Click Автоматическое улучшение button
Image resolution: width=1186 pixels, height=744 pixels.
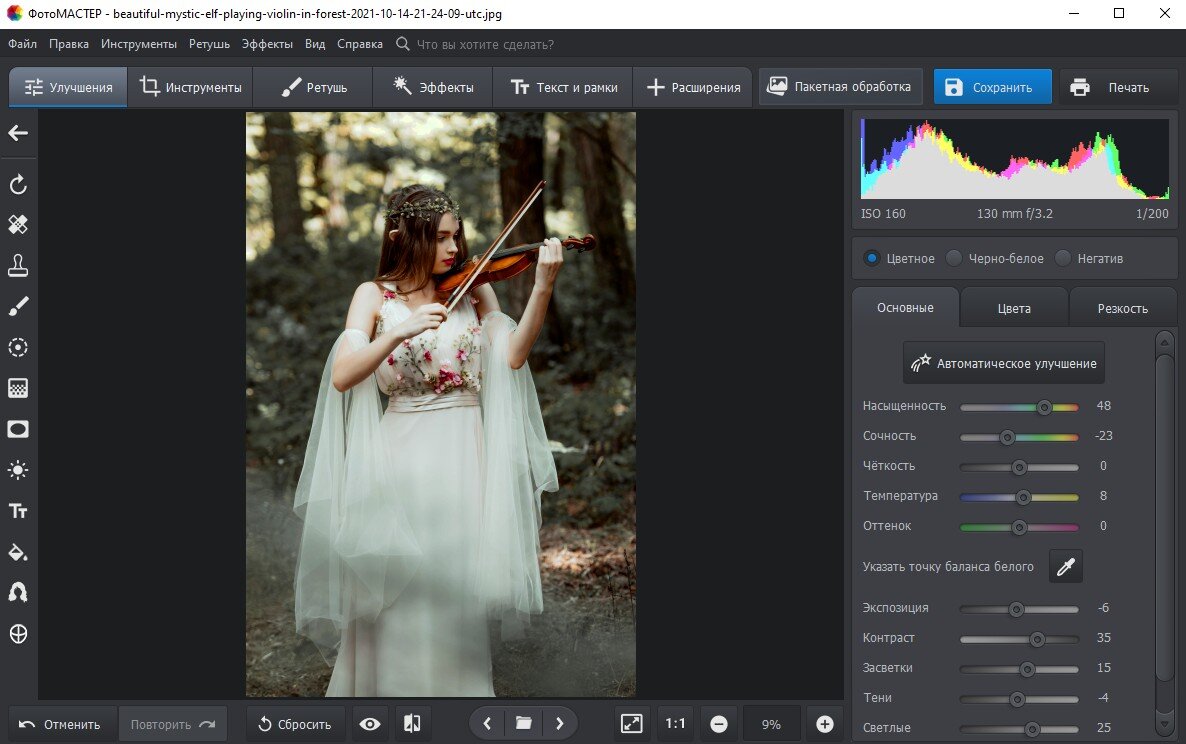(x=1004, y=363)
